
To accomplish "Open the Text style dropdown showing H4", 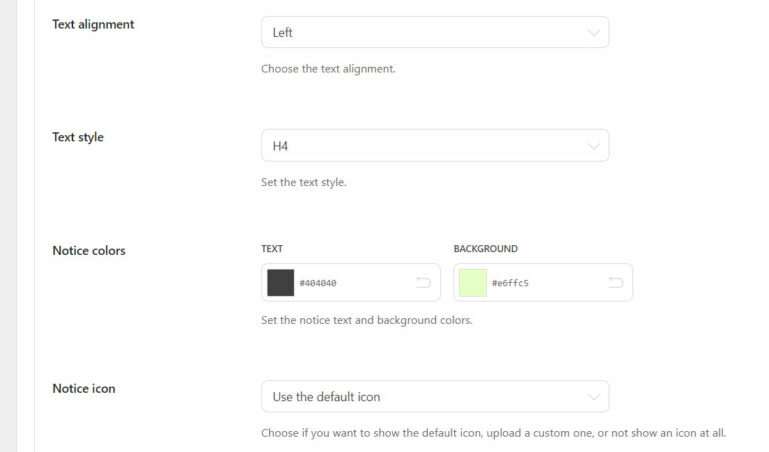I will [x=434, y=146].
